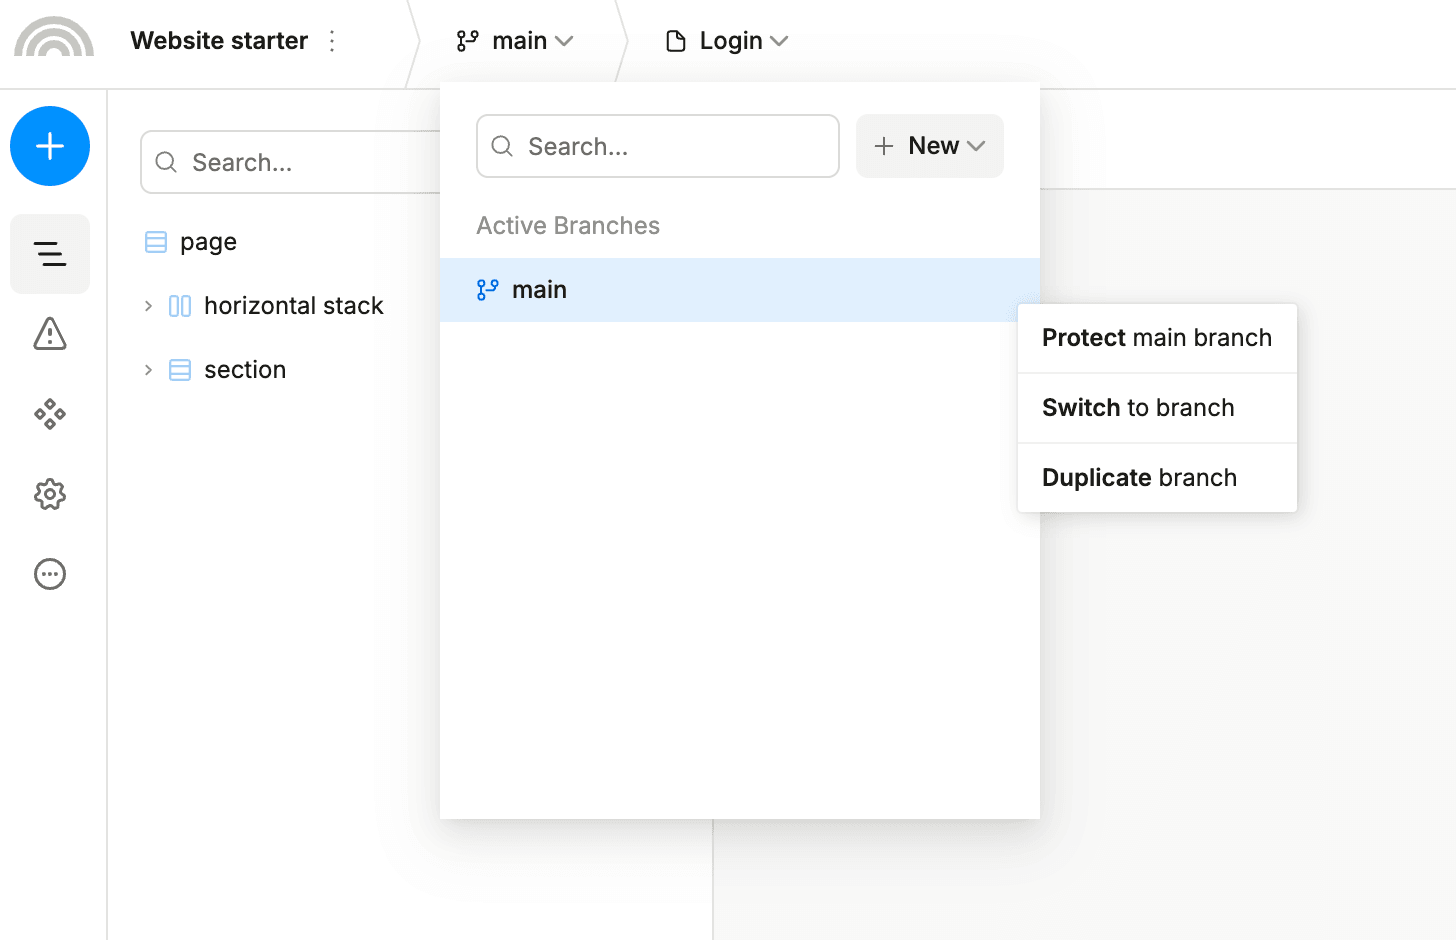Open the New branch dropdown button
The height and width of the screenshot is (940, 1456).
point(930,146)
